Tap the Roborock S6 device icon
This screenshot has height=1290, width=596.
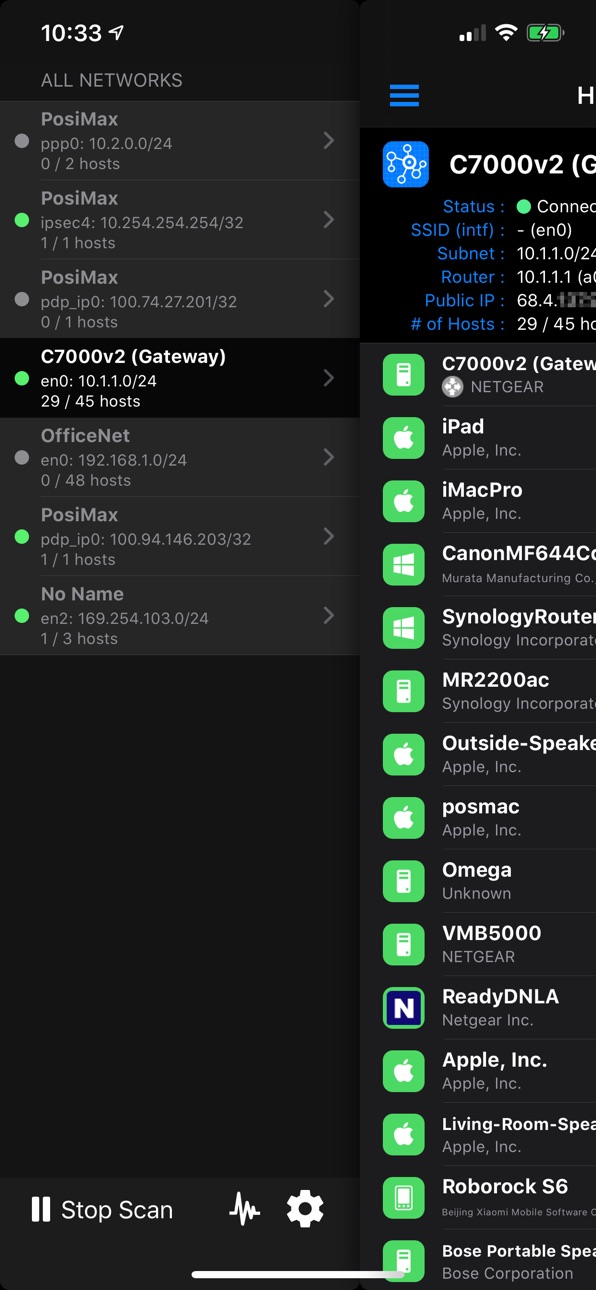coord(404,1197)
